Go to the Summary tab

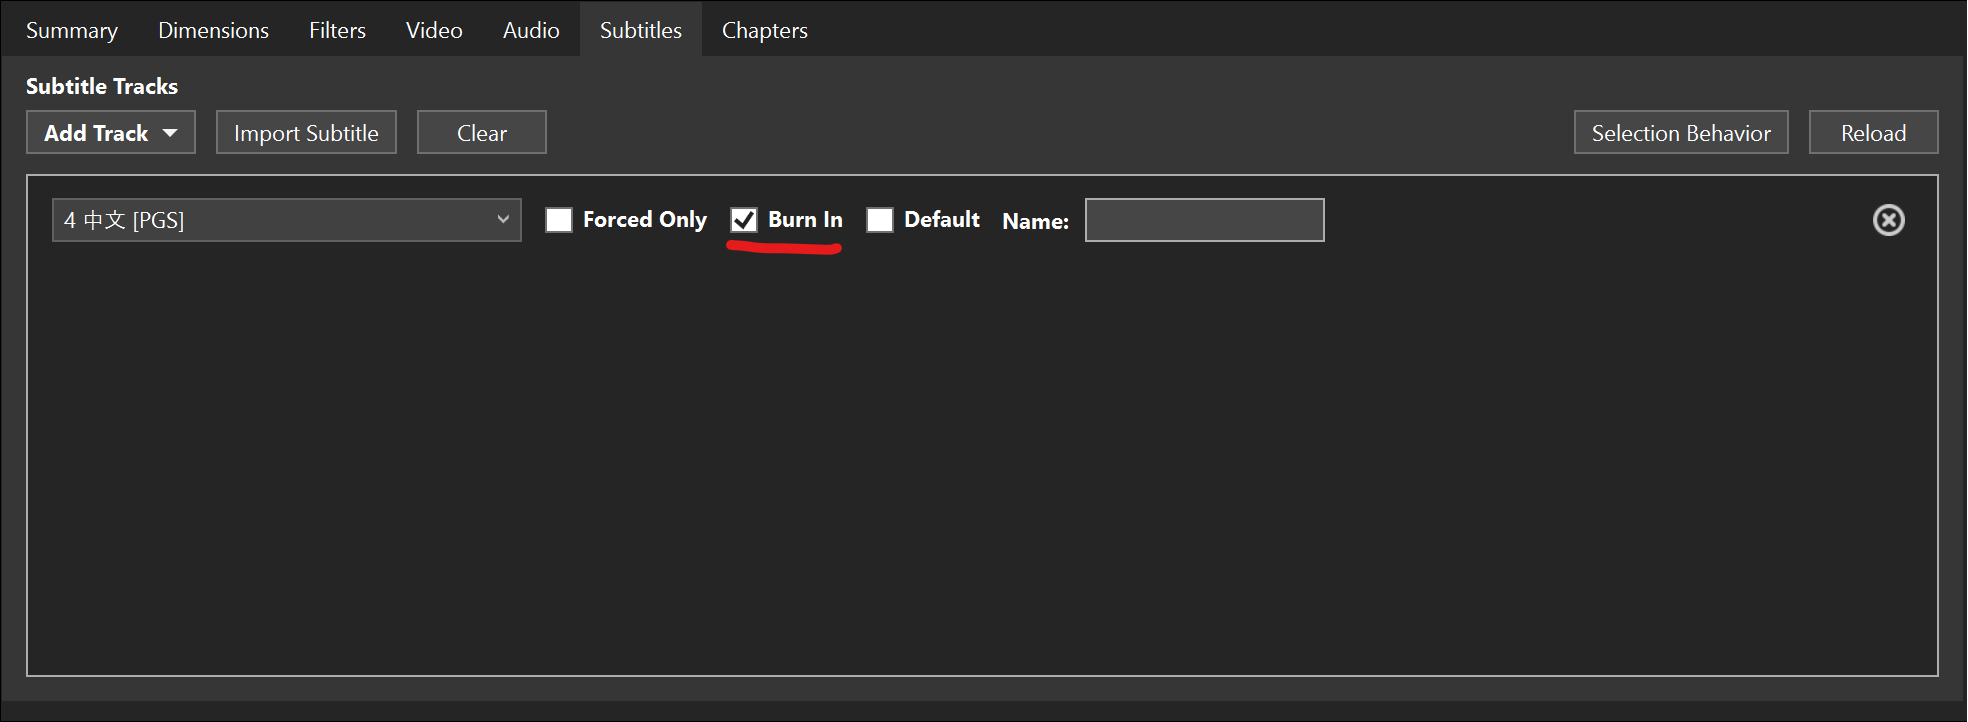tap(71, 29)
